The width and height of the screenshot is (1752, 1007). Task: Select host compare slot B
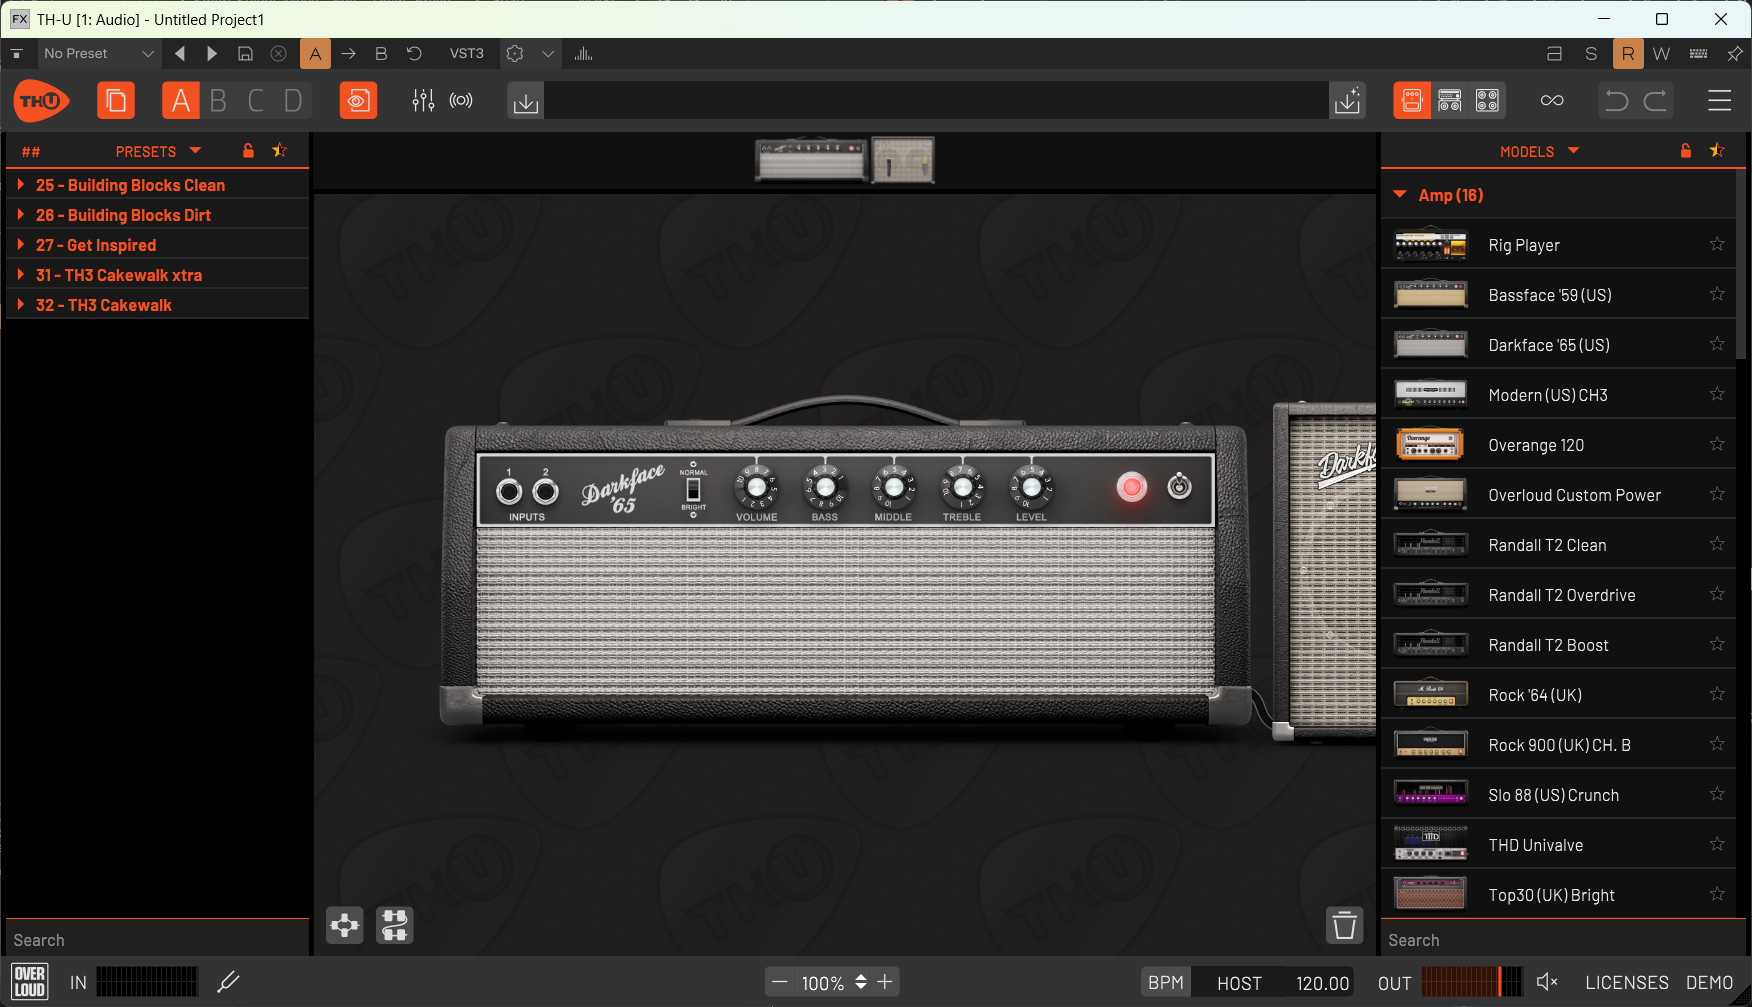pos(381,54)
